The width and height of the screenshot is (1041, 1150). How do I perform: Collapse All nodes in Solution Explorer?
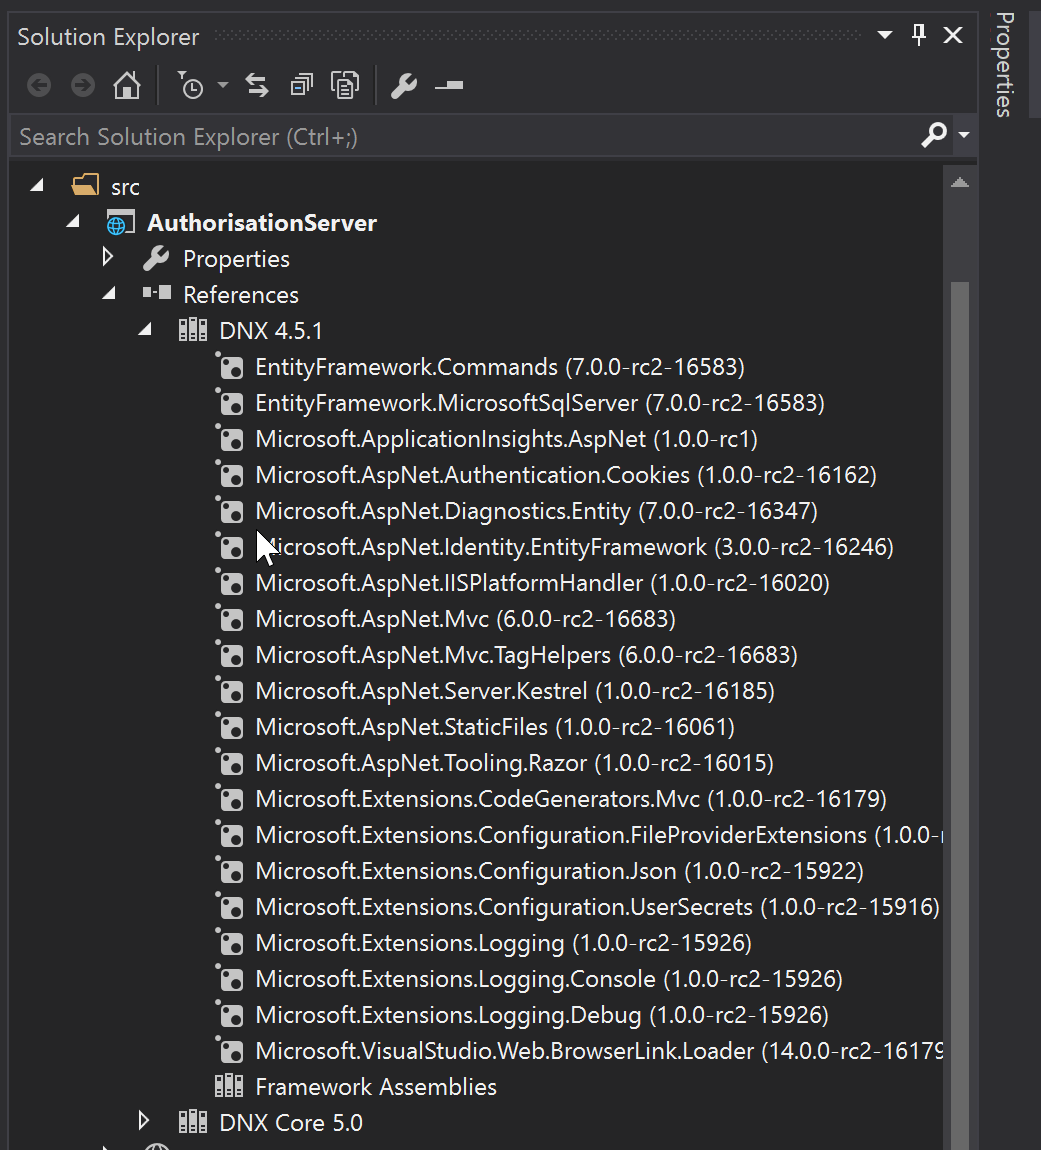click(302, 86)
